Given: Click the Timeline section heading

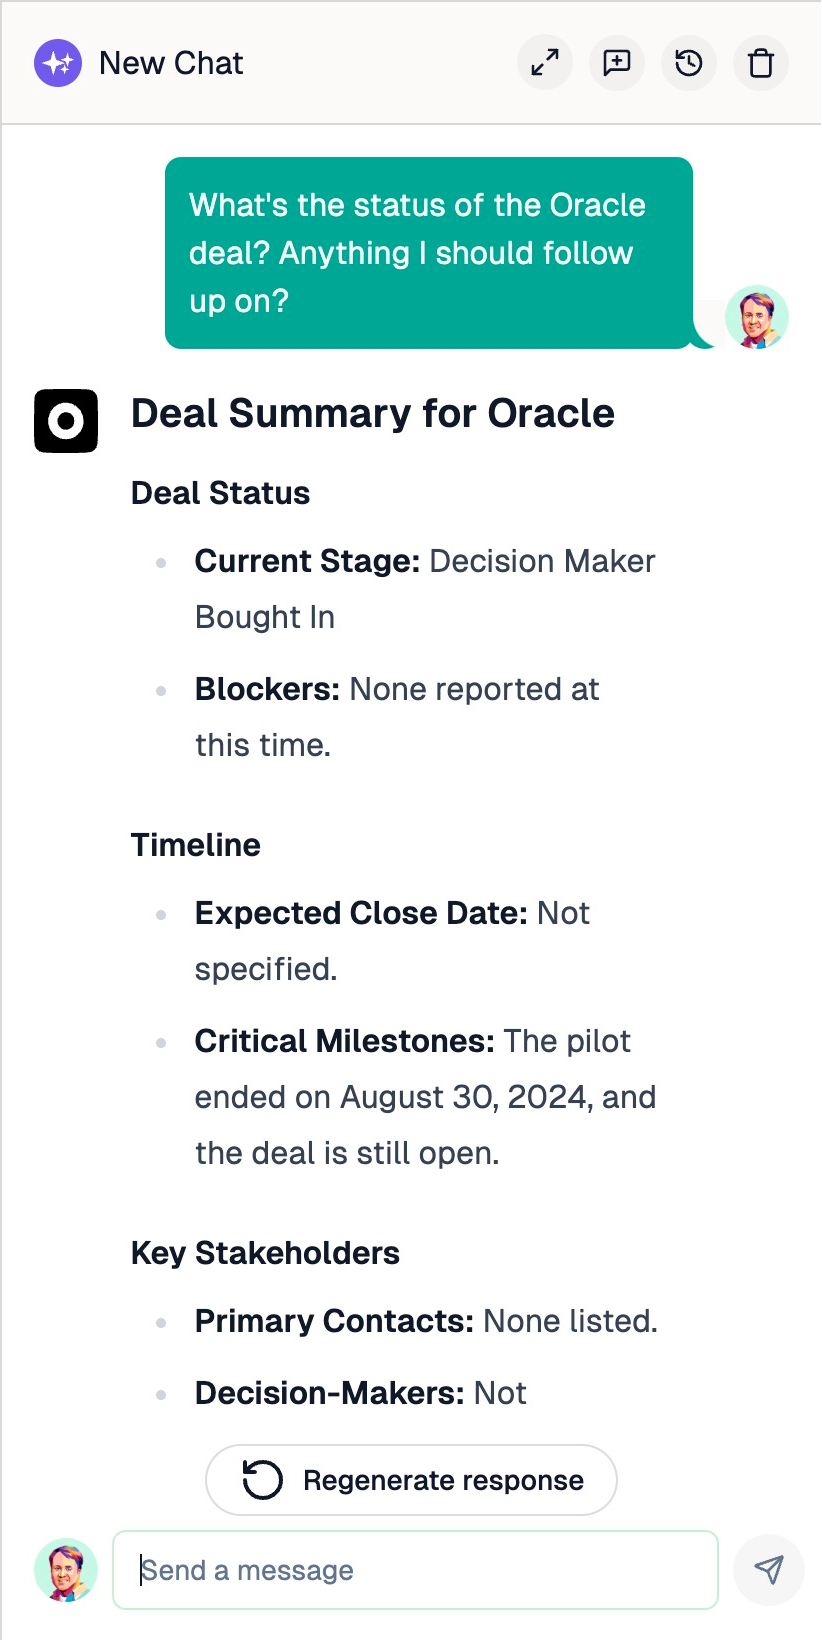Looking at the screenshot, I should click(x=195, y=845).
